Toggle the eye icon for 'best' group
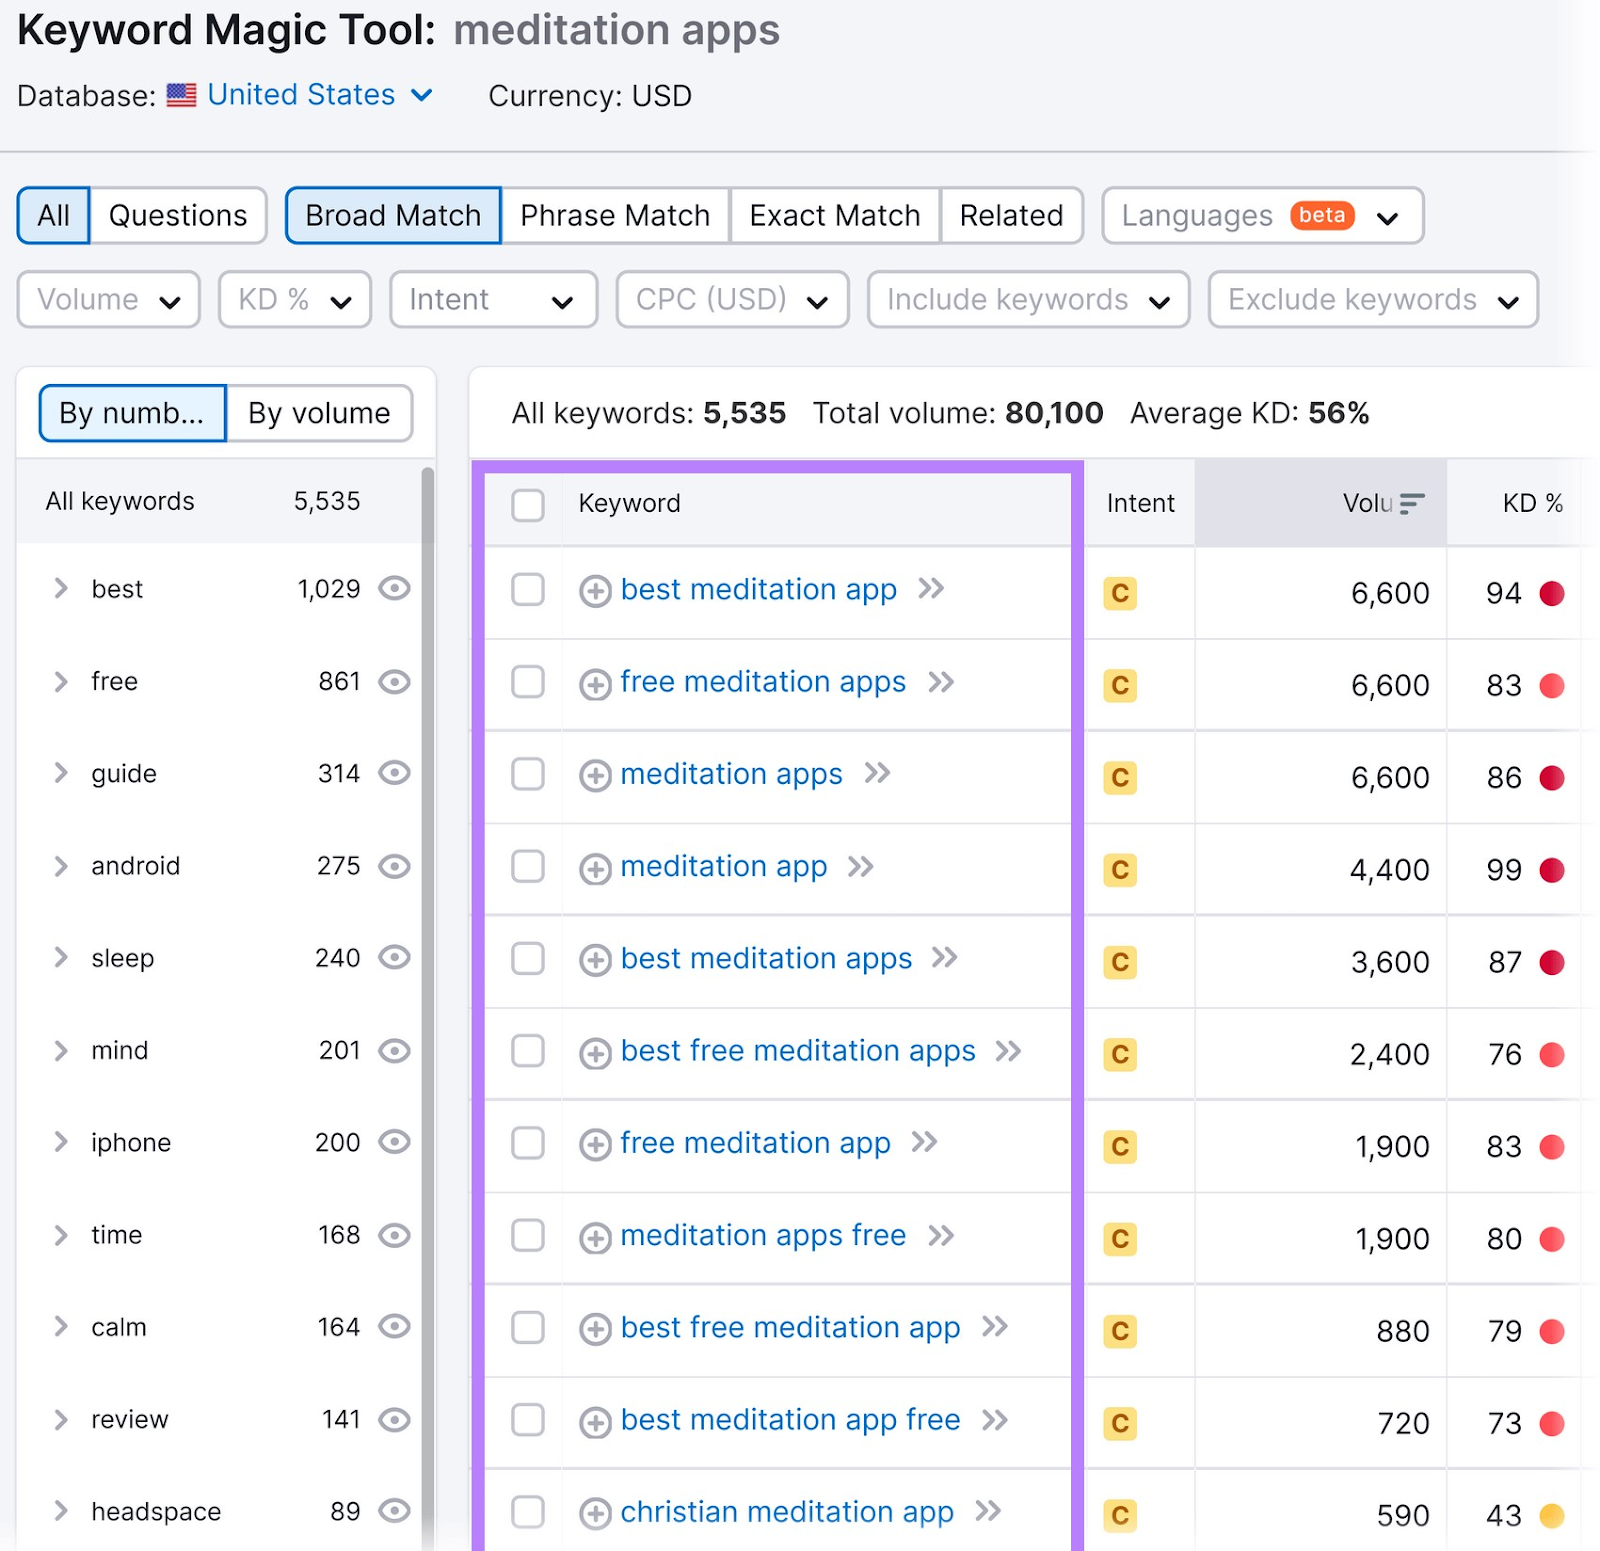 coord(395,588)
